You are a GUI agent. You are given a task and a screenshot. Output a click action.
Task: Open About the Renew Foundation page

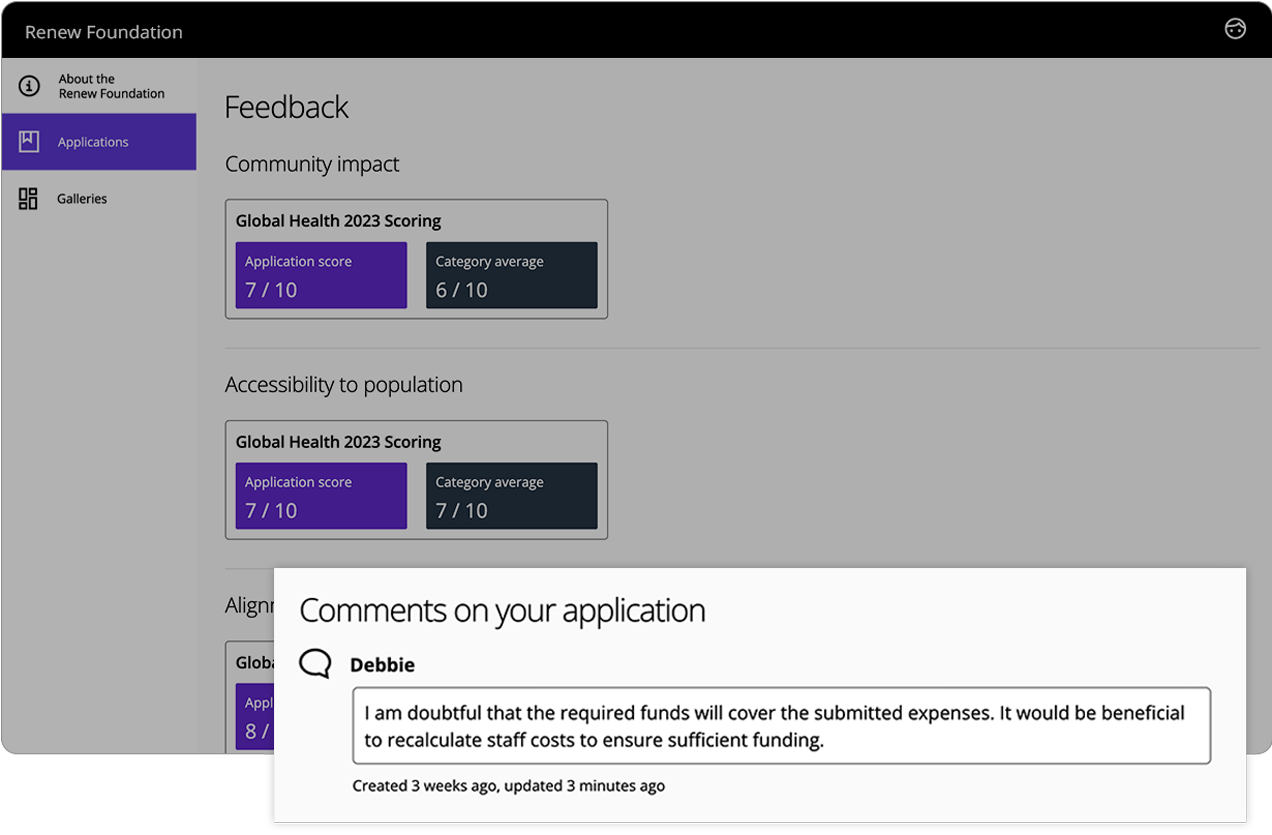[x=111, y=86]
